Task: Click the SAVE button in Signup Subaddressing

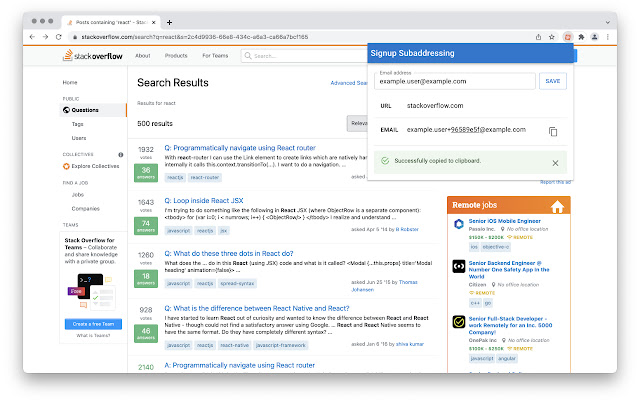Action: point(553,81)
